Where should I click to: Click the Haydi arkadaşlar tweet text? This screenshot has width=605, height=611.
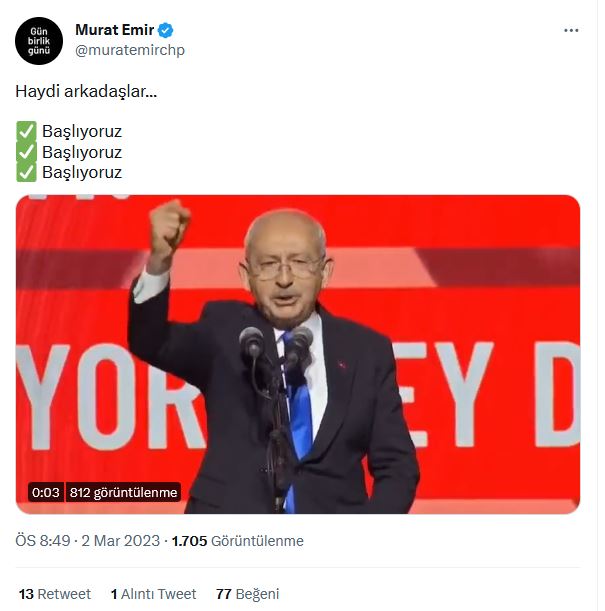[x=86, y=92]
